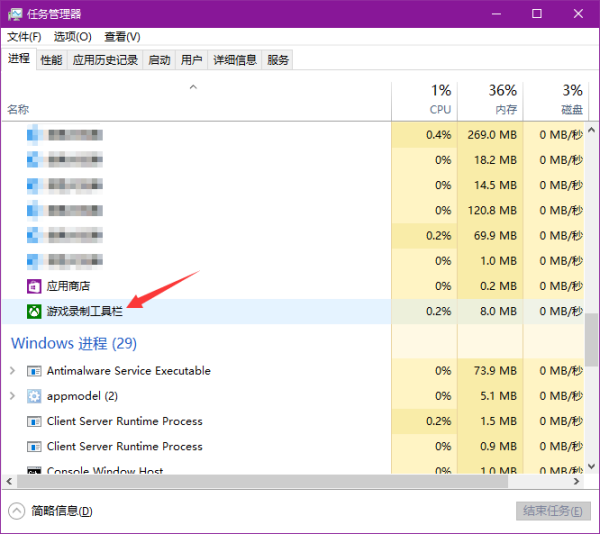Click the horizontal scrollbar right arrow
Screen dimensions: 600x534
coord(577,482)
